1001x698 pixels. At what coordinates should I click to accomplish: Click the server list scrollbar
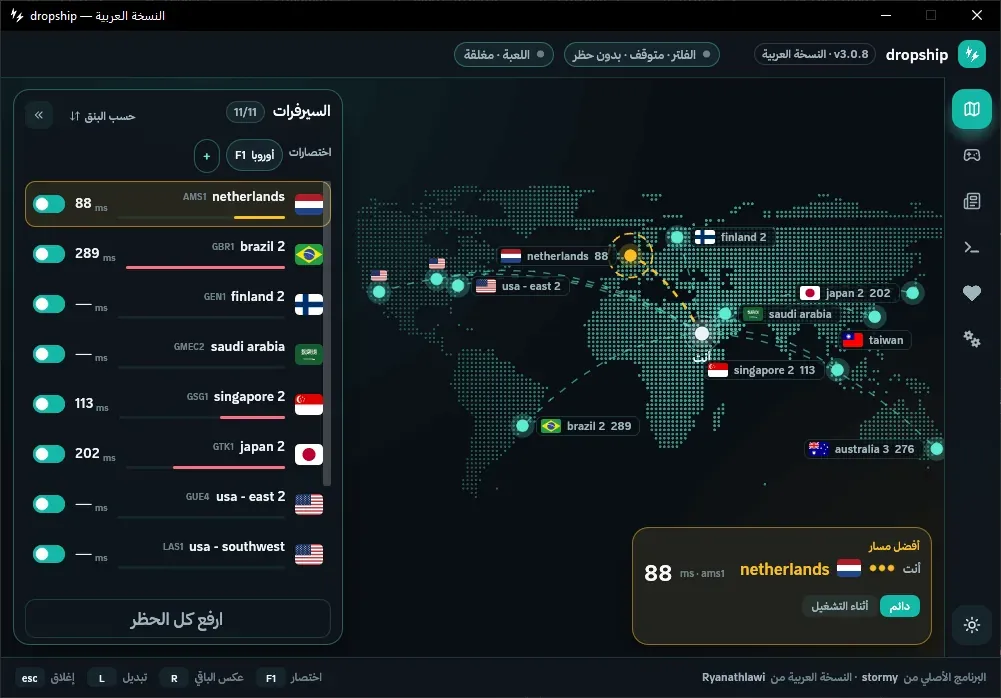tap(327, 335)
